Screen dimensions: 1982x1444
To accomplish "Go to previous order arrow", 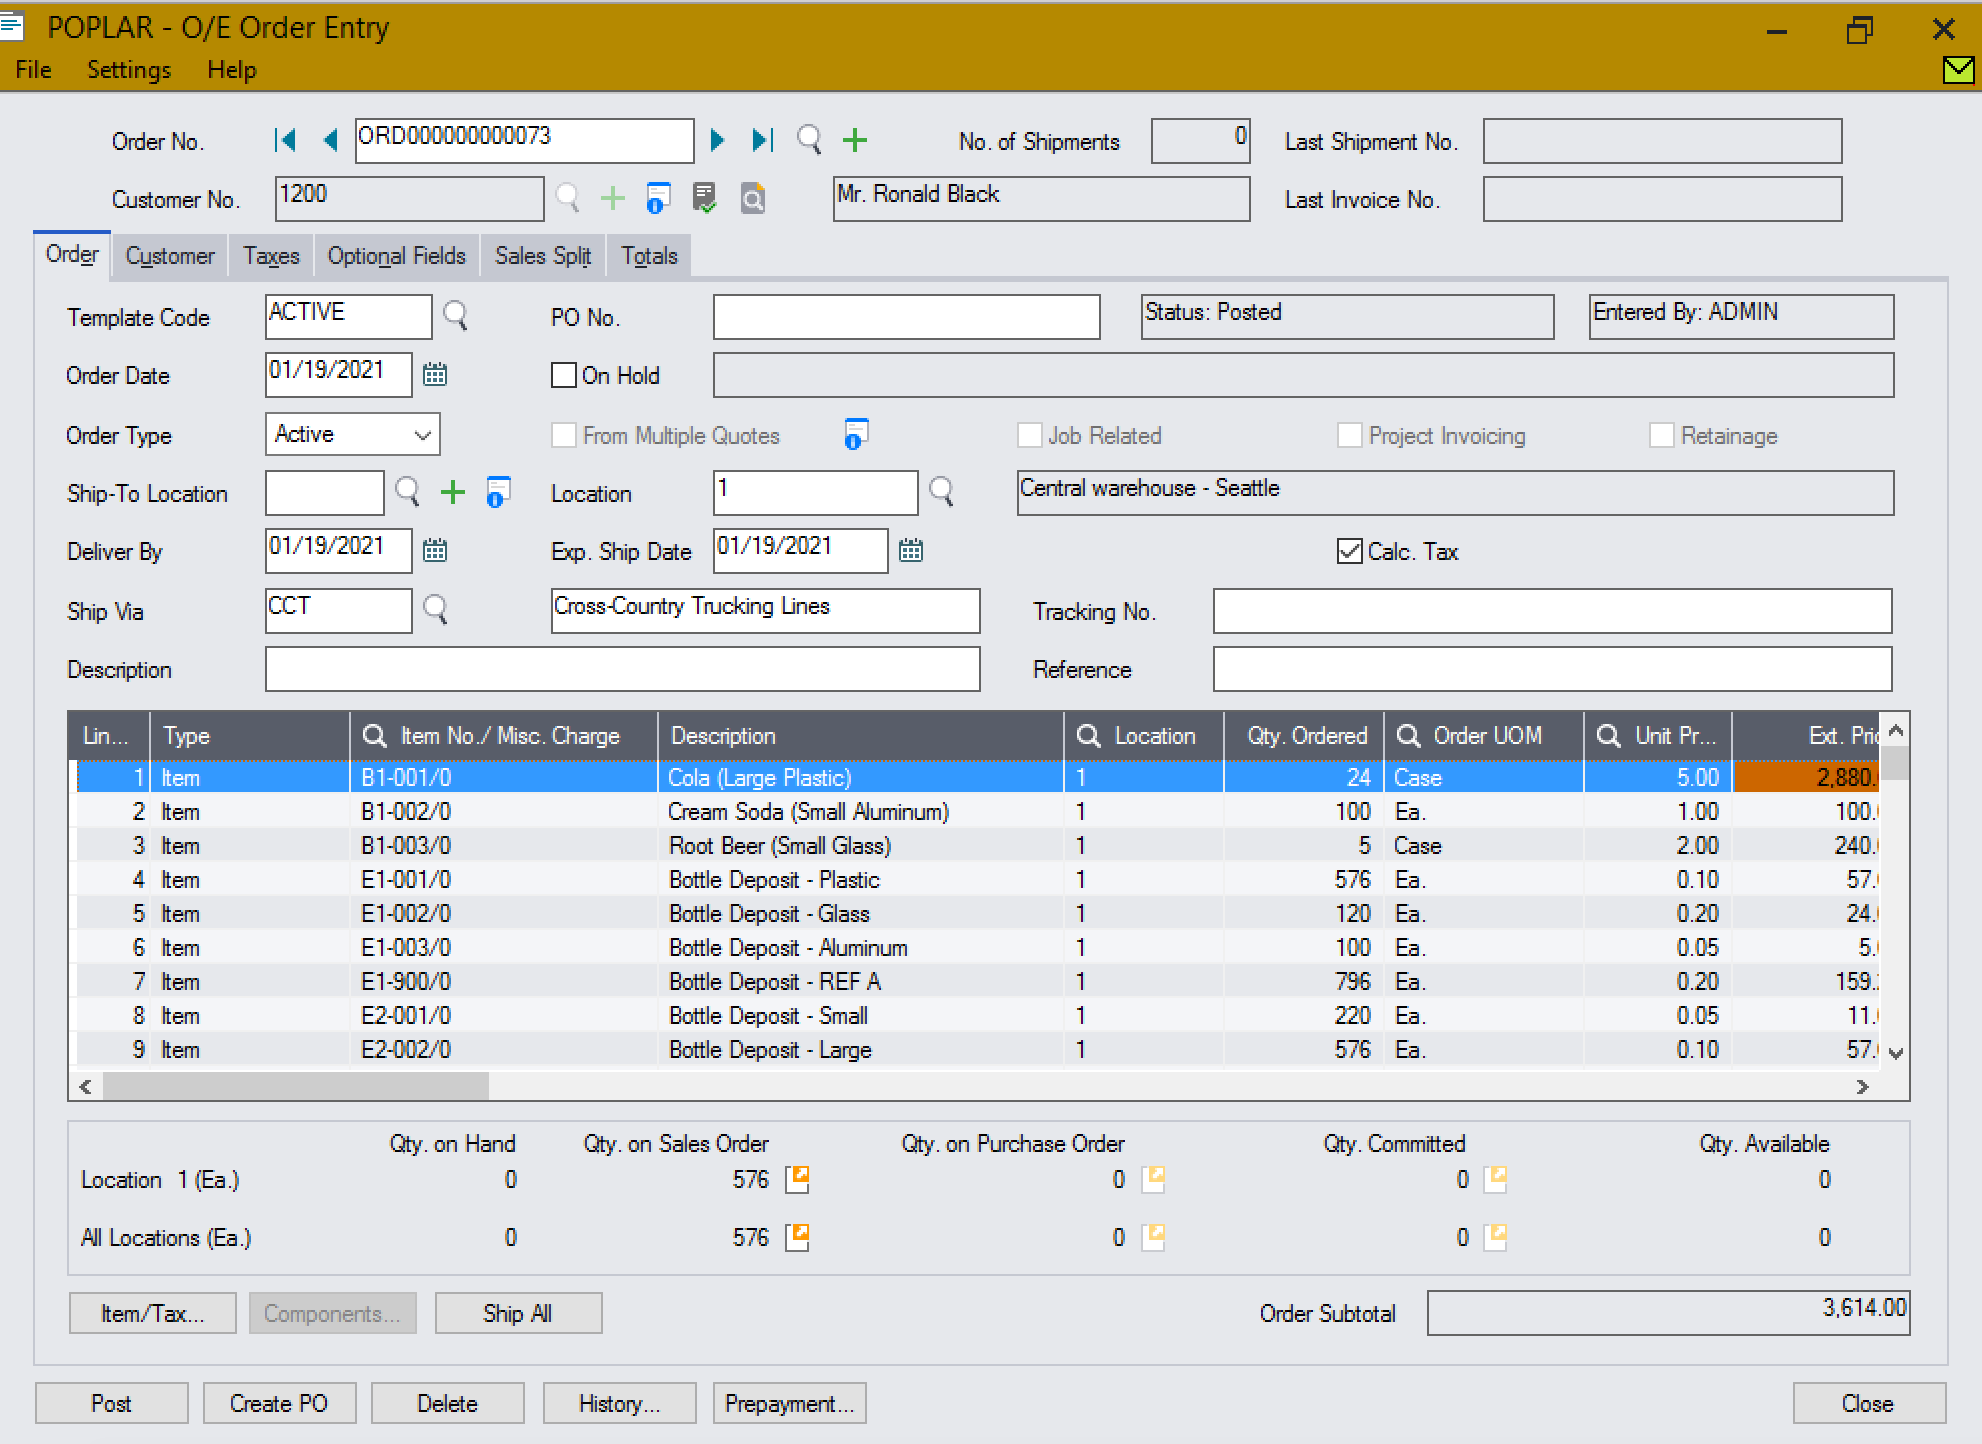I will click(331, 140).
